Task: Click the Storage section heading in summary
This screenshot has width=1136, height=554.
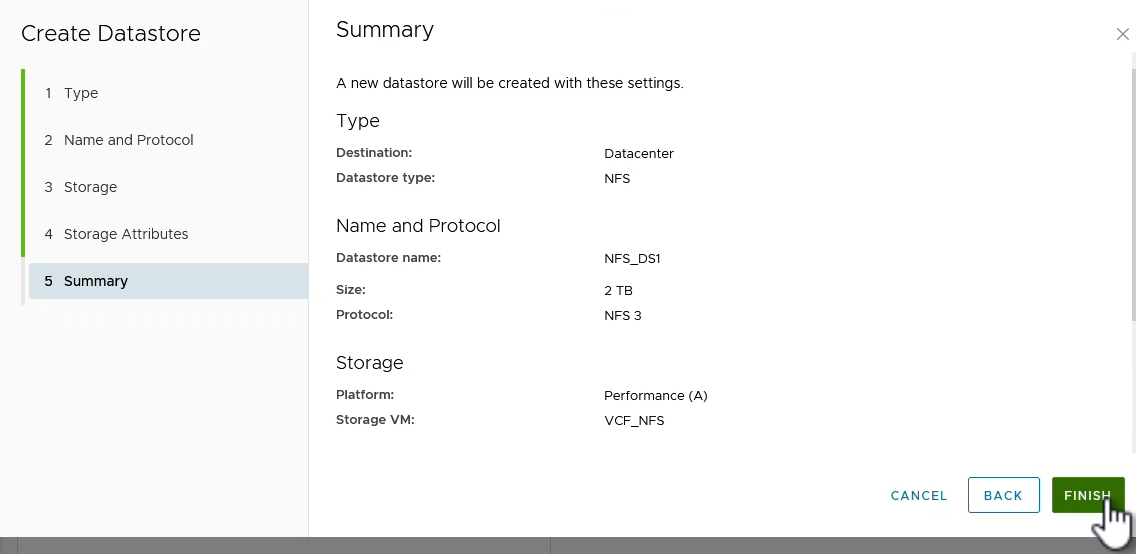Action: tap(370, 363)
